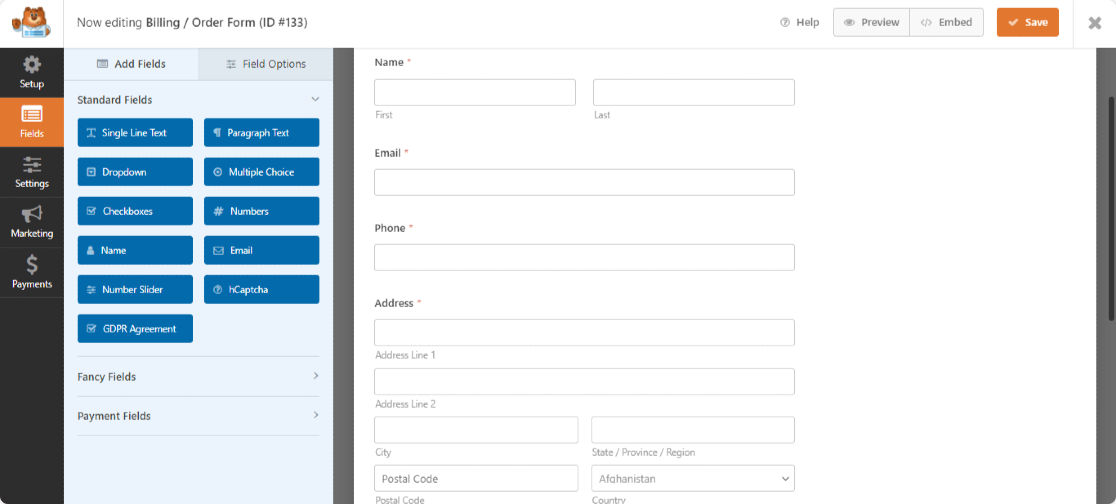
Task: Click the City input box
Action: 476,430
